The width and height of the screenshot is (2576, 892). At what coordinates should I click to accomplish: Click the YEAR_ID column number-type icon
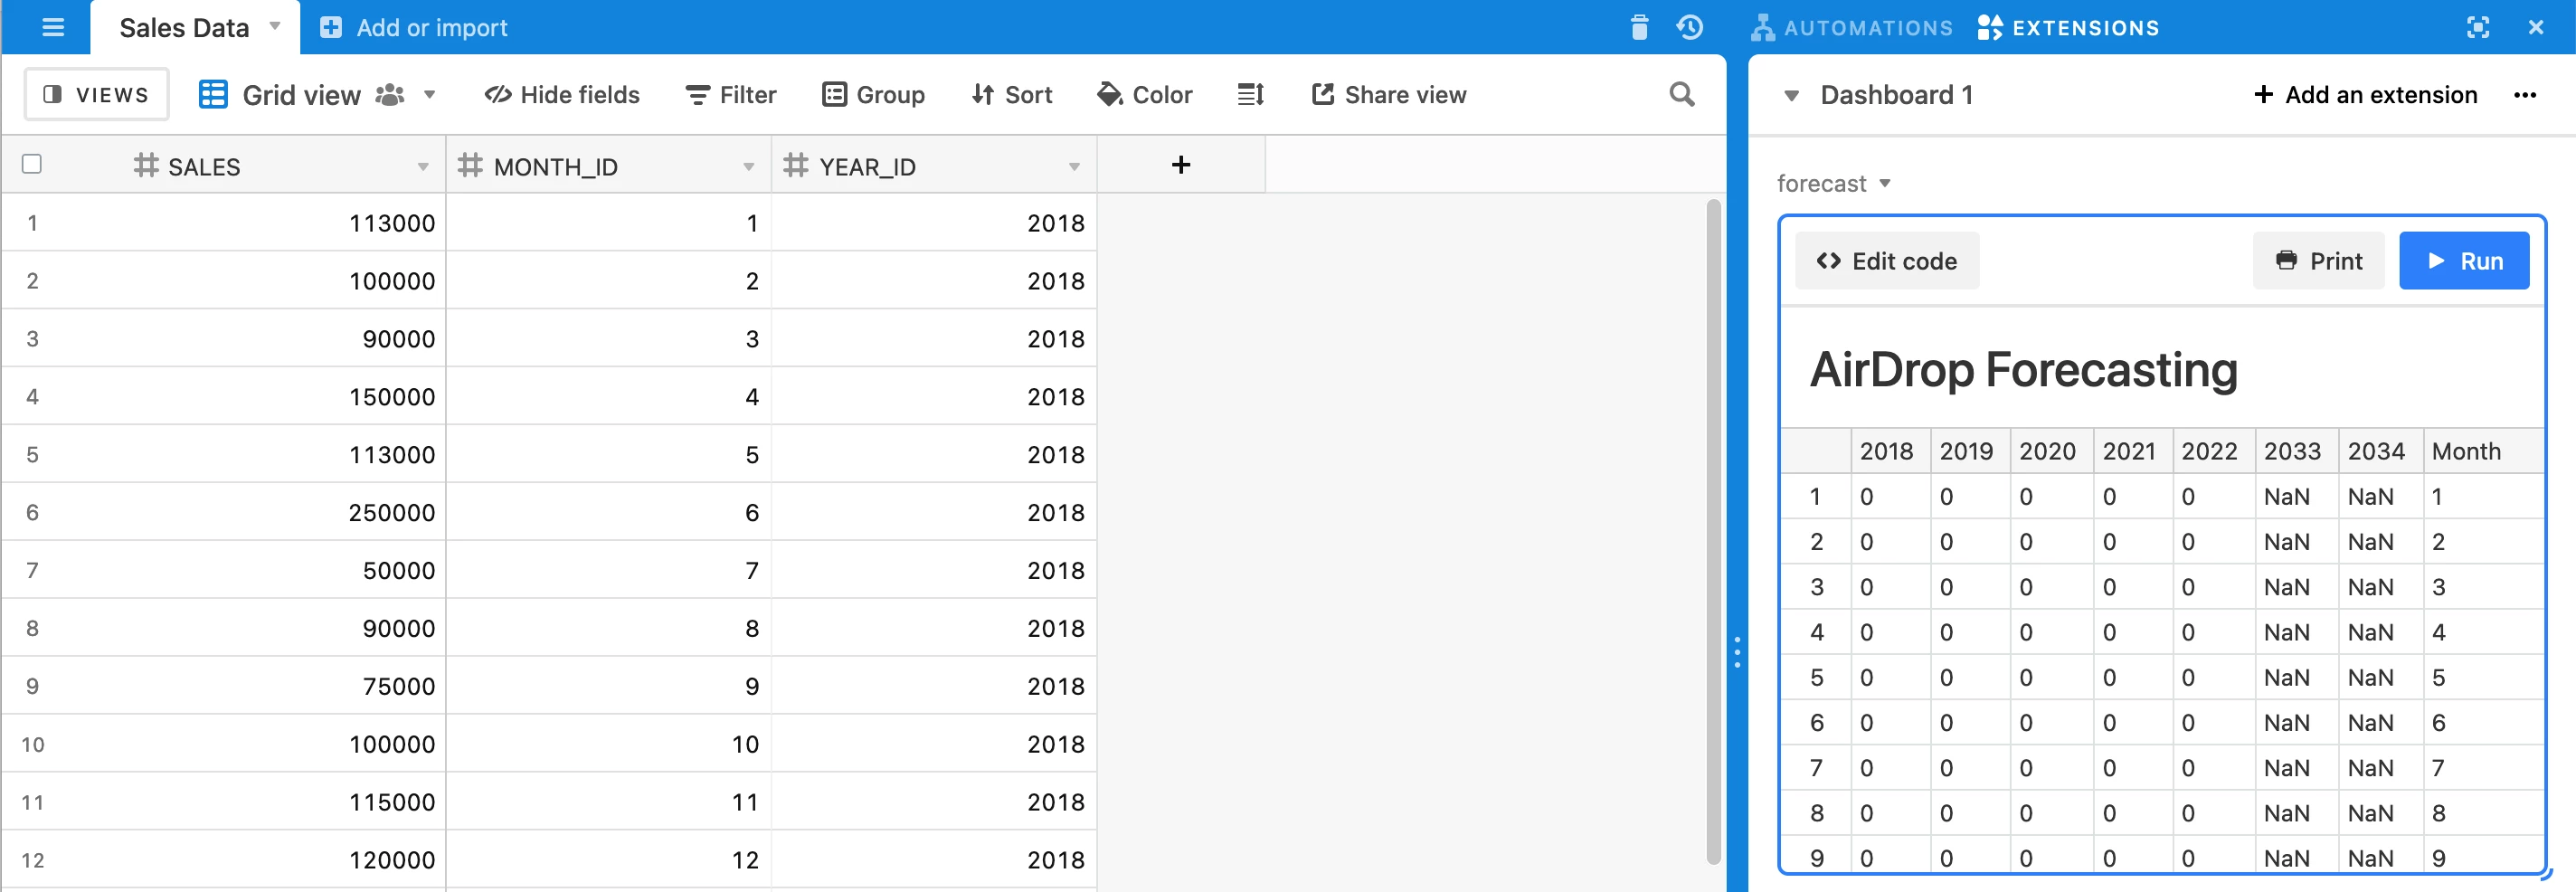point(795,165)
